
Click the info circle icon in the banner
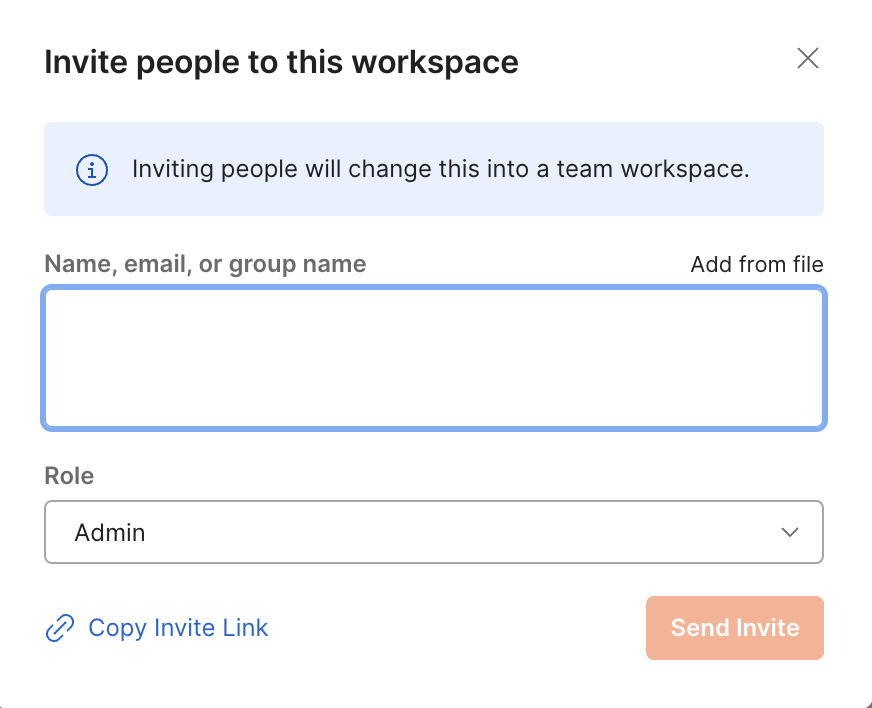tap(92, 170)
